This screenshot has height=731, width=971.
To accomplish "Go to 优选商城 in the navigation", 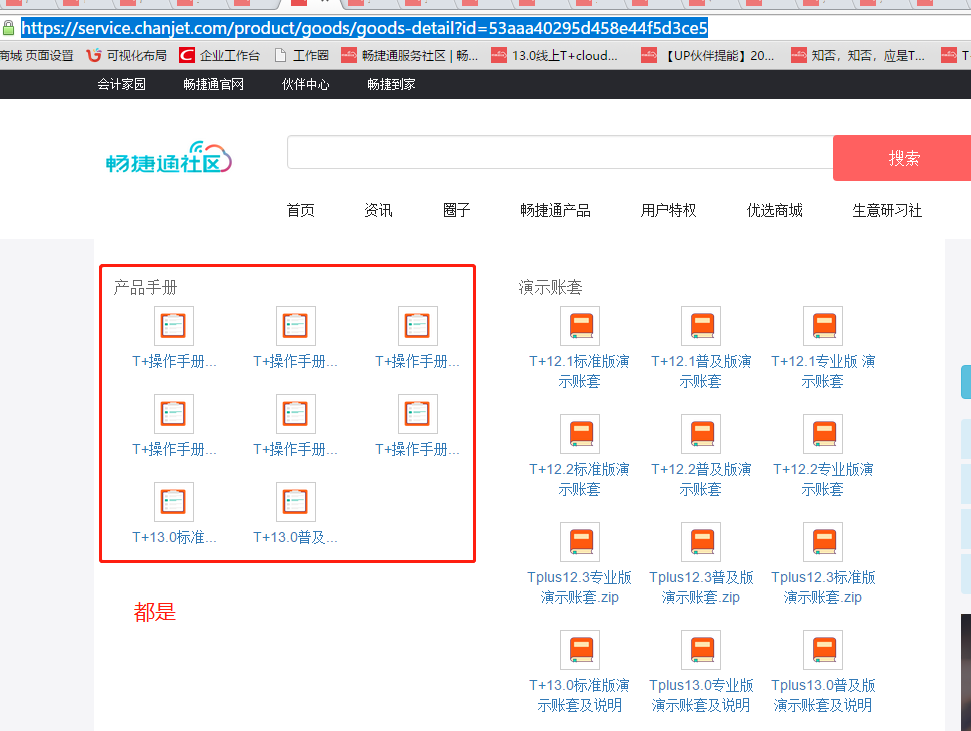I will [x=775, y=211].
